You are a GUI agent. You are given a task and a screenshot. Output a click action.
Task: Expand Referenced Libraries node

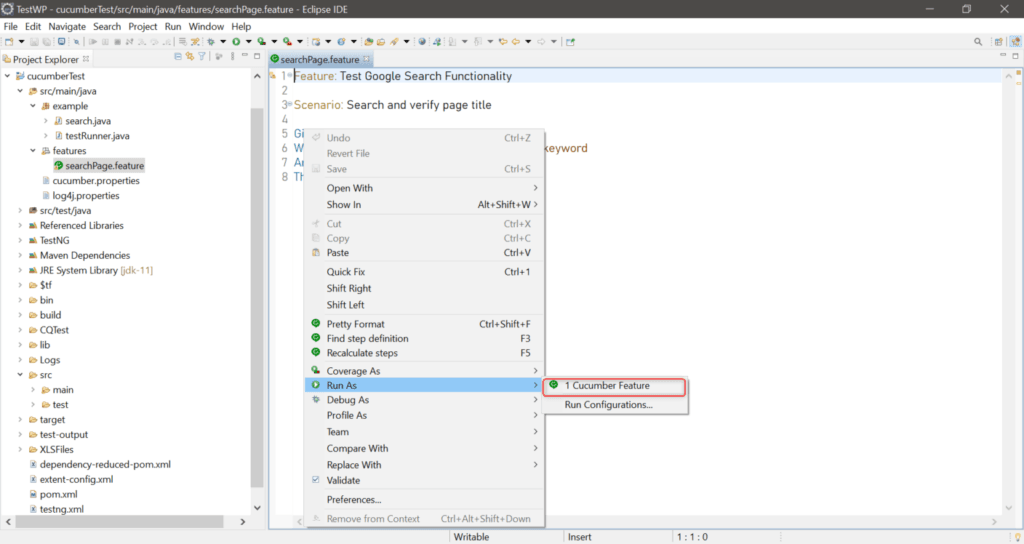coord(20,225)
